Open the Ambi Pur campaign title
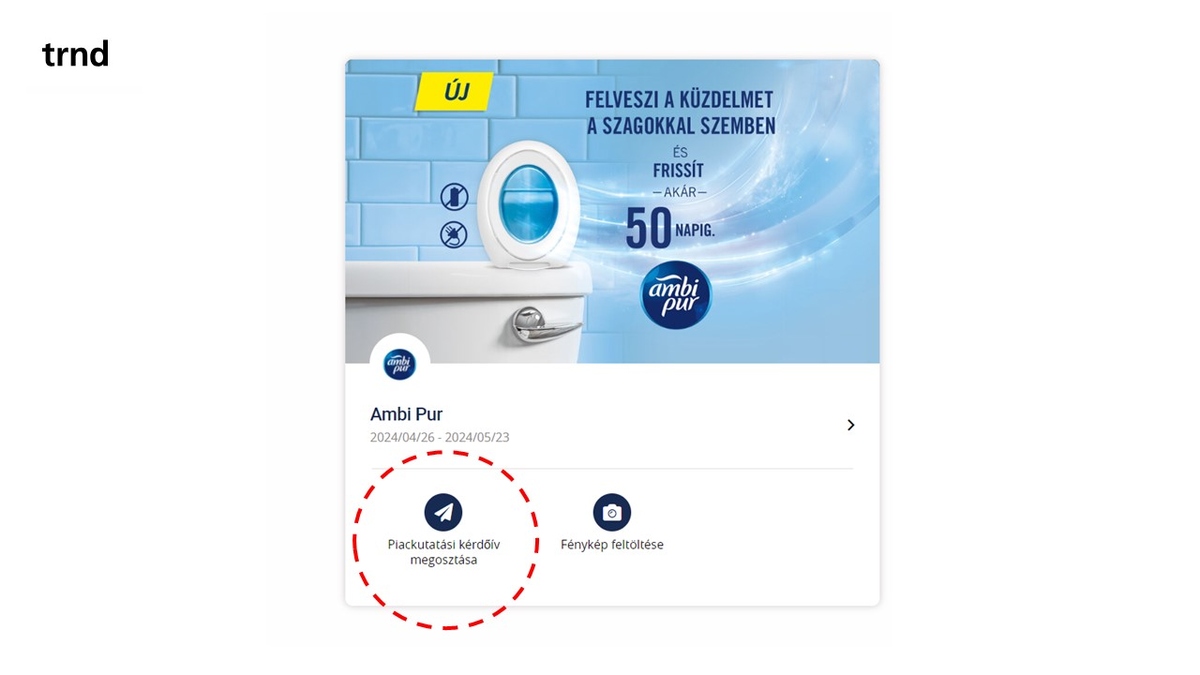The image size is (1200, 675). coord(406,414)
